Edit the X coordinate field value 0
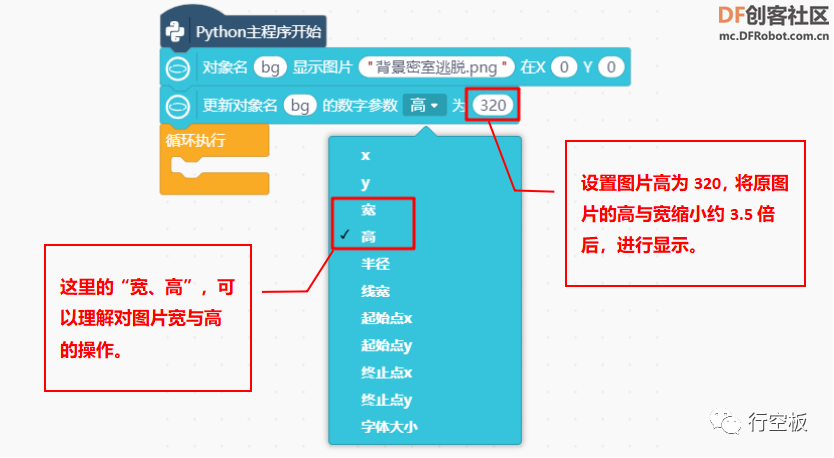This screenshot has width=834, height=458. click(564, 67)
